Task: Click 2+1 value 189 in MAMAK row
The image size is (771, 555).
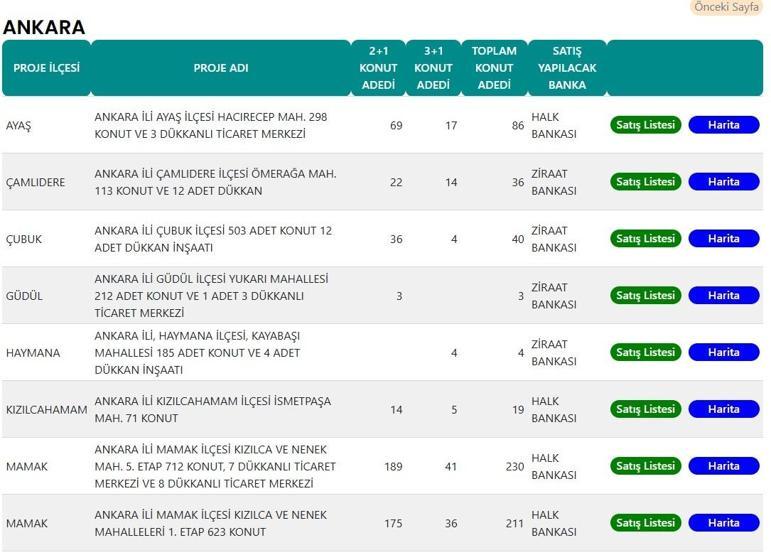Action: pos(393,467)
